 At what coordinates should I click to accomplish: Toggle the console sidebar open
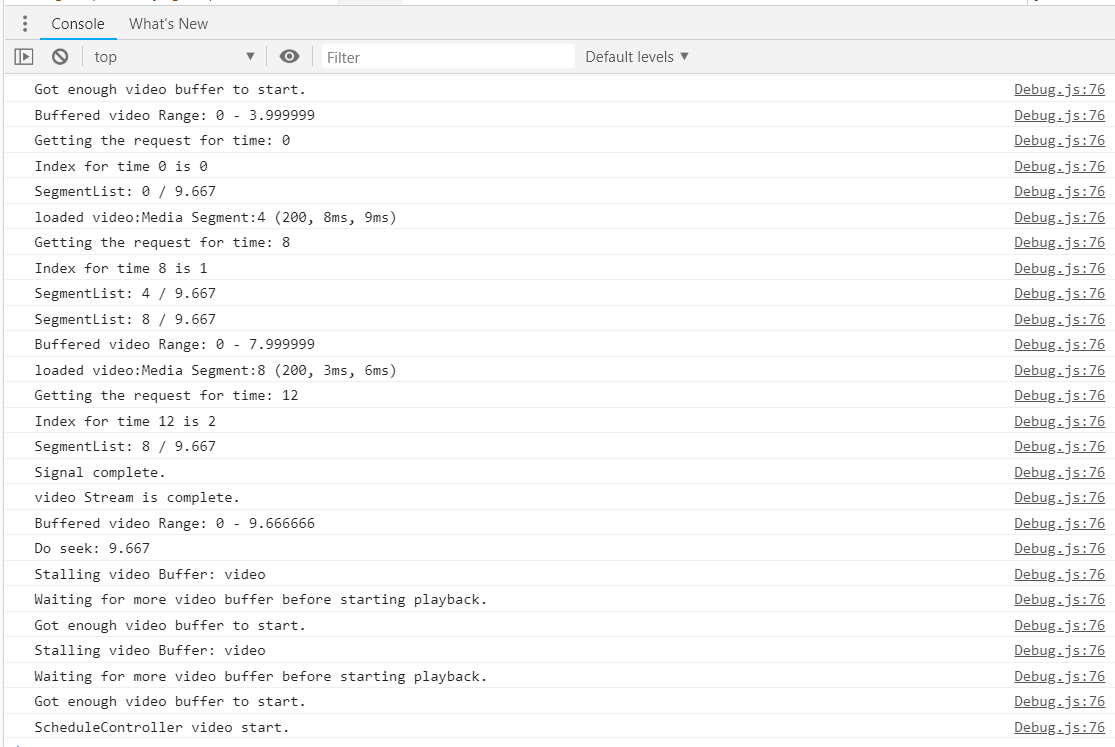click(24, 56)
